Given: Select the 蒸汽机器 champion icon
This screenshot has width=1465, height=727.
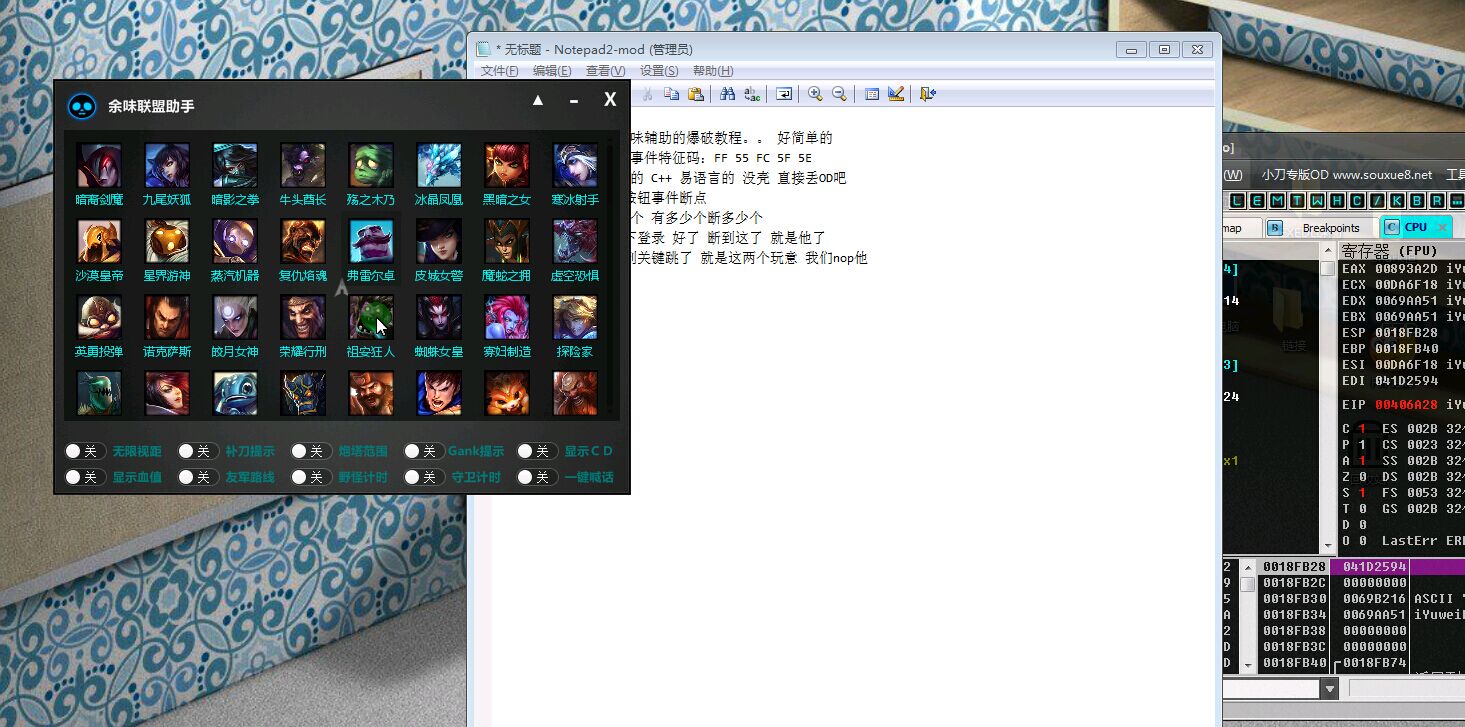Looking at the screenshot, I should pyautogui.click(x=235, y=241).
